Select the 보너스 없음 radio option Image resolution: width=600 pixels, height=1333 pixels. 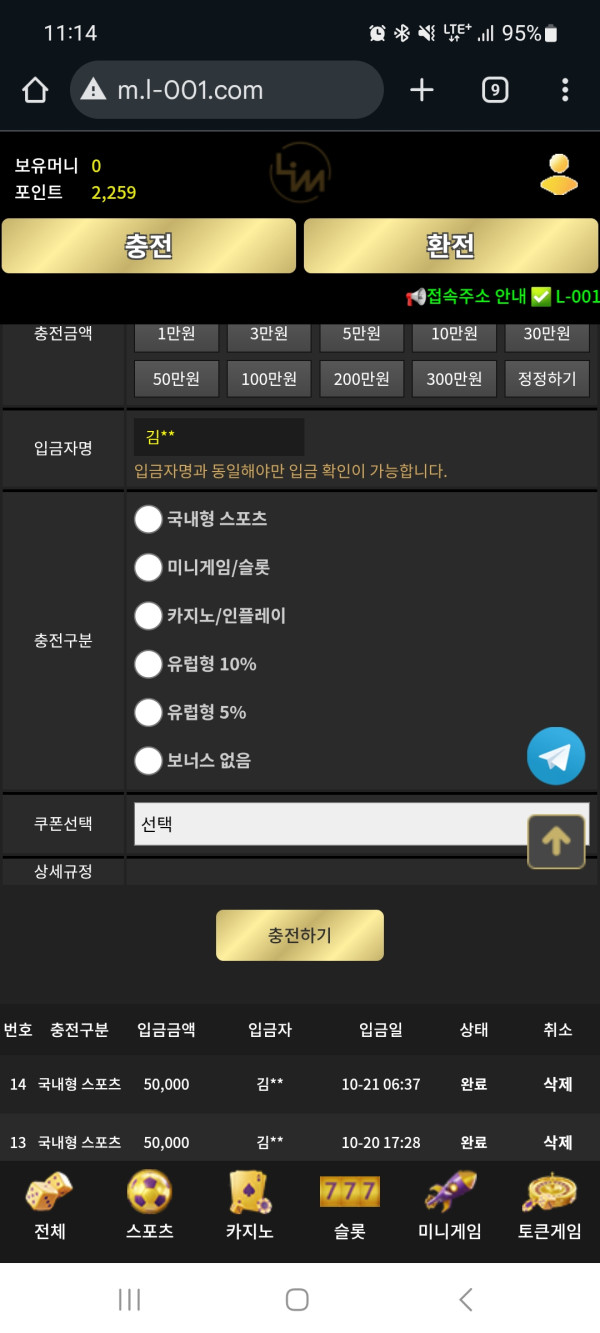point(148,761)
